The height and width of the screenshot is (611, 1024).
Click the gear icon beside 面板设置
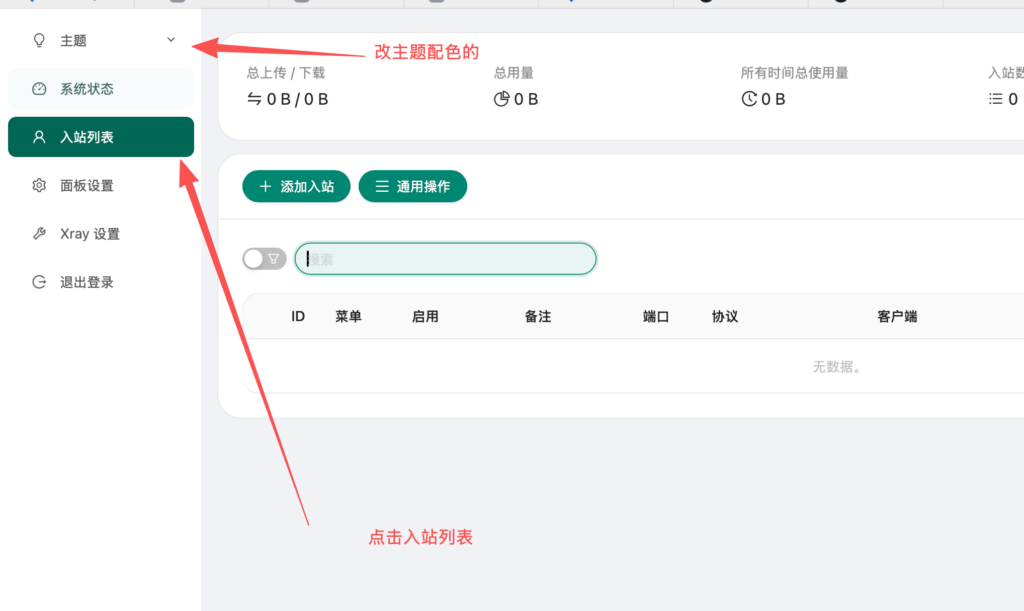pyautogui.click(x=39, y=185)
